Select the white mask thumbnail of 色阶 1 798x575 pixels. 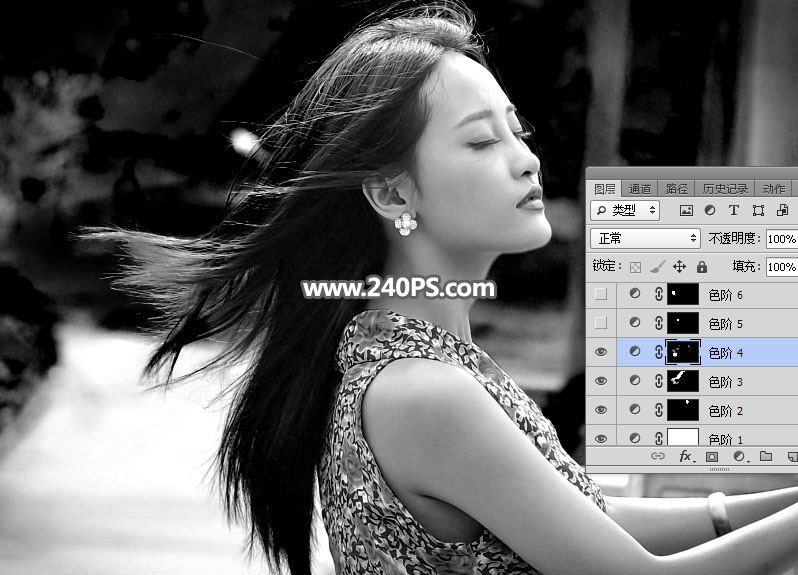(x=683, y=438)
